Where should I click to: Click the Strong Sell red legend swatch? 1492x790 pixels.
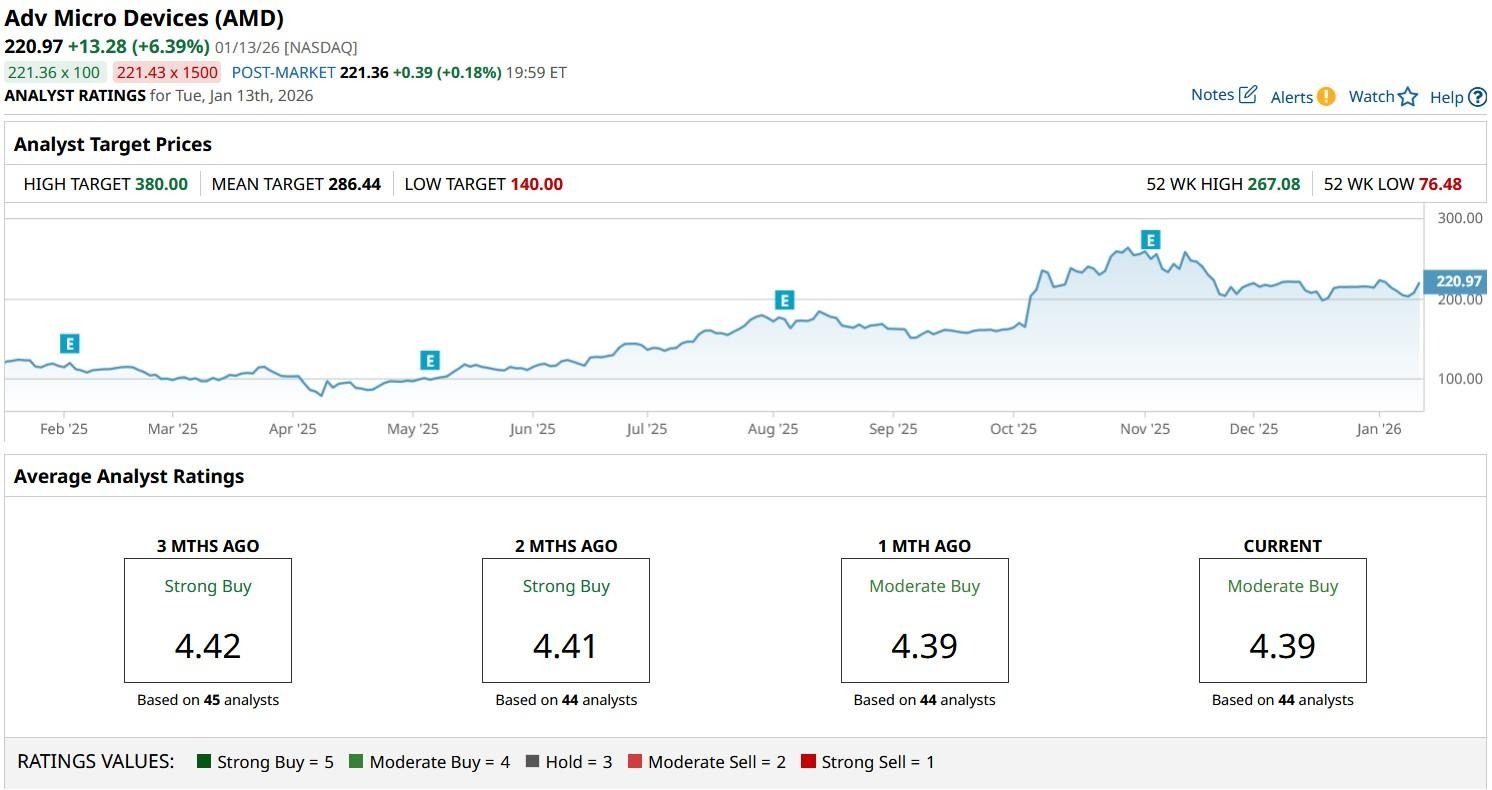(808, 762)
